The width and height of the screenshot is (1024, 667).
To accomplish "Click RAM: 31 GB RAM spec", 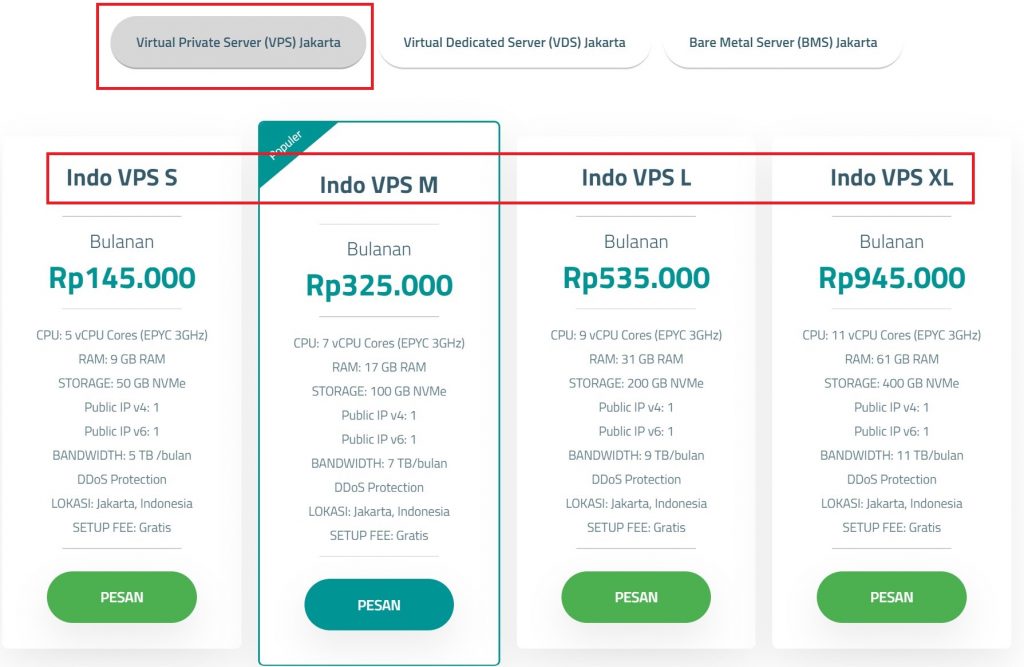I will [636, 359].
